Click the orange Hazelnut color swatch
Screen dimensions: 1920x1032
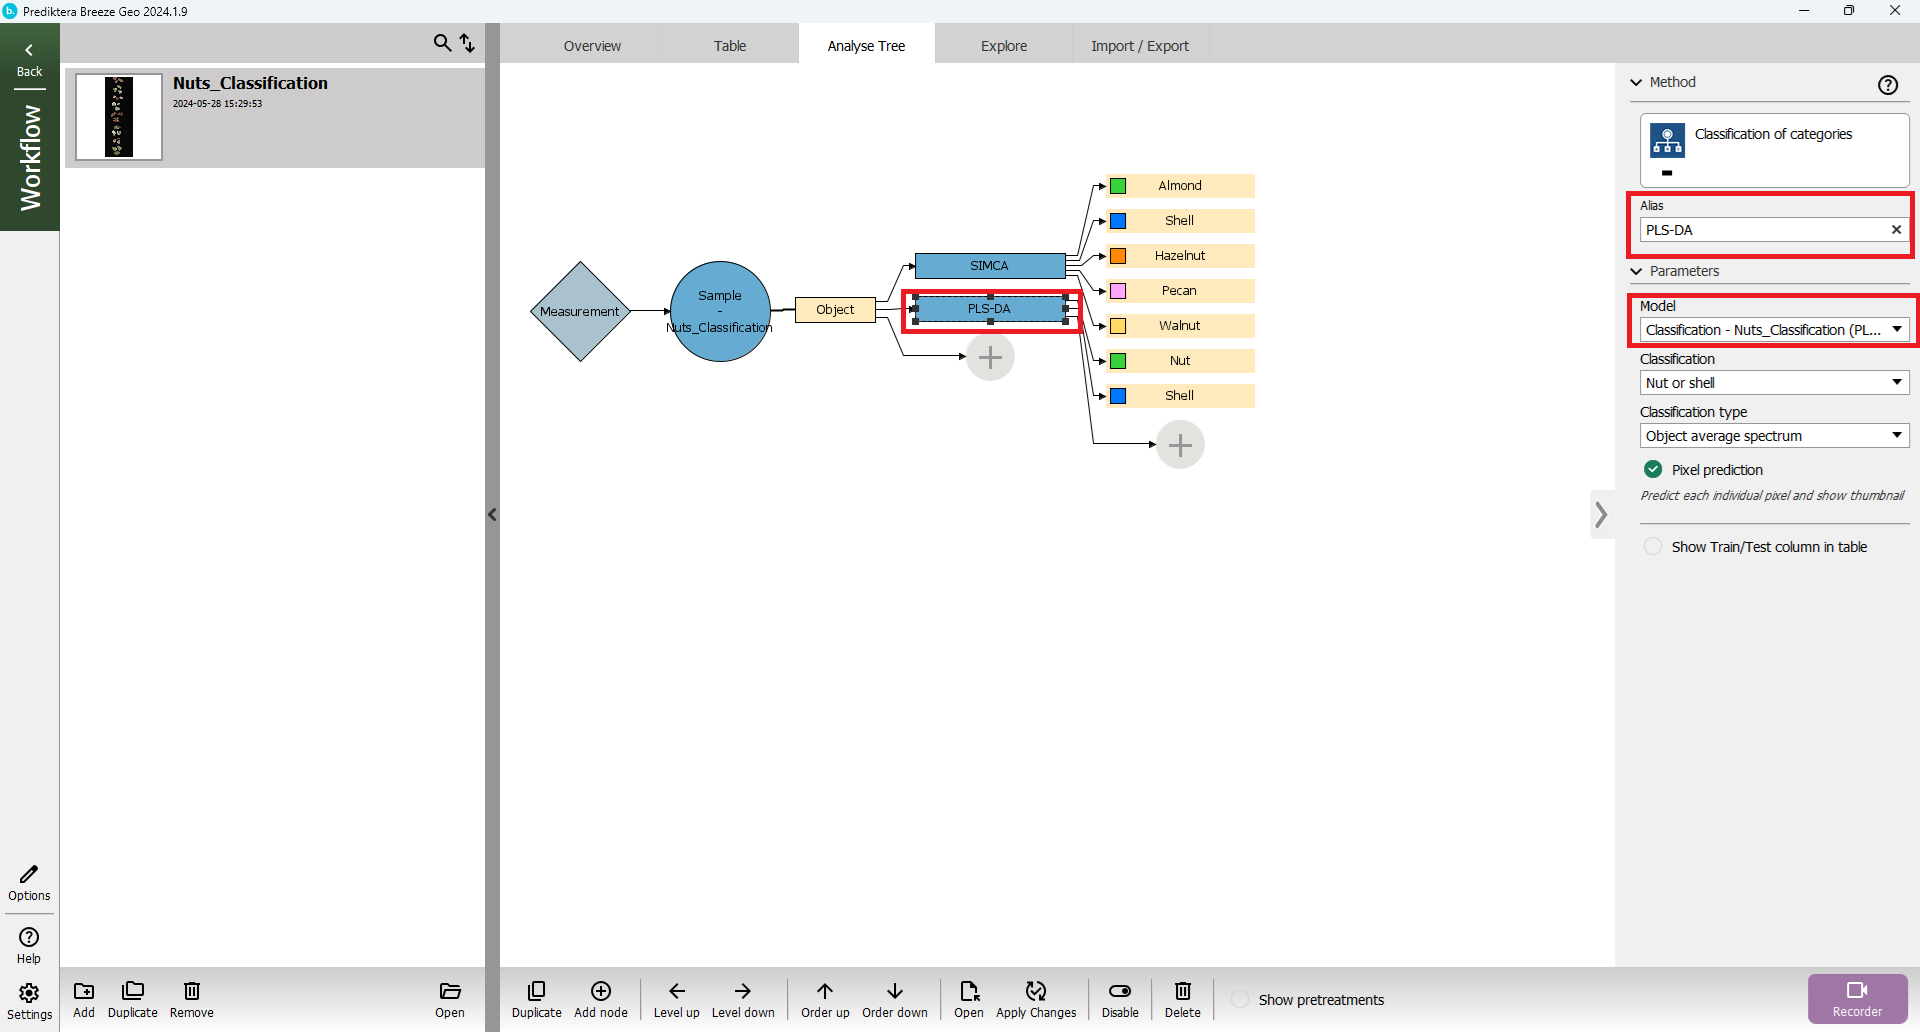1118,256
